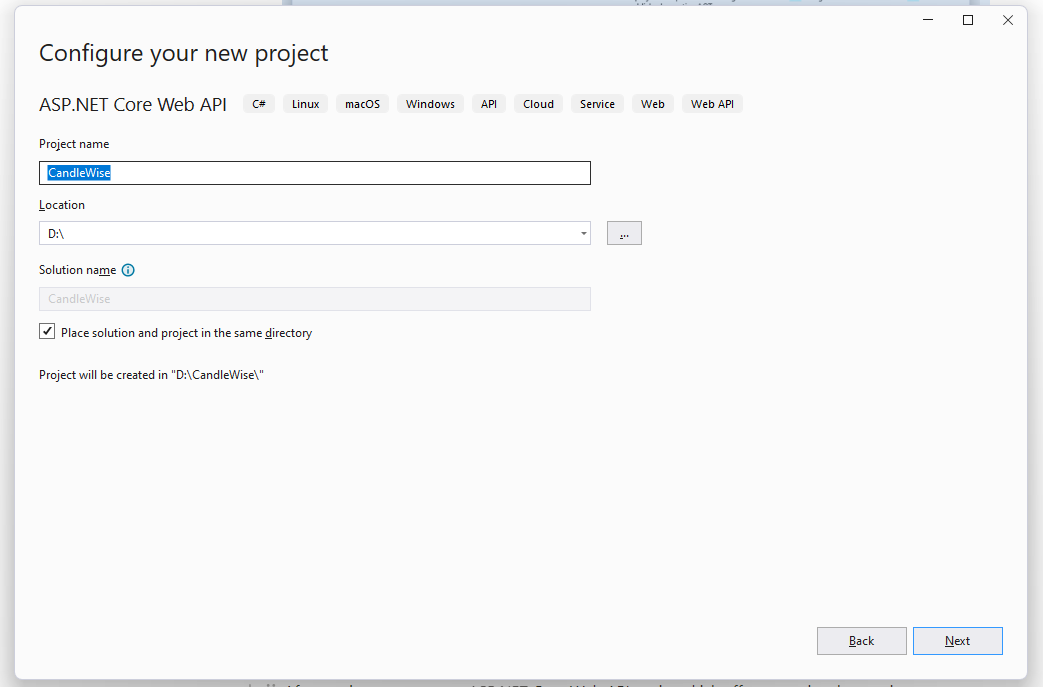Image resolution: width=1043 pixels, height=687 pixels.
Task: Select the API tag chip
Action: coord(488,103)
